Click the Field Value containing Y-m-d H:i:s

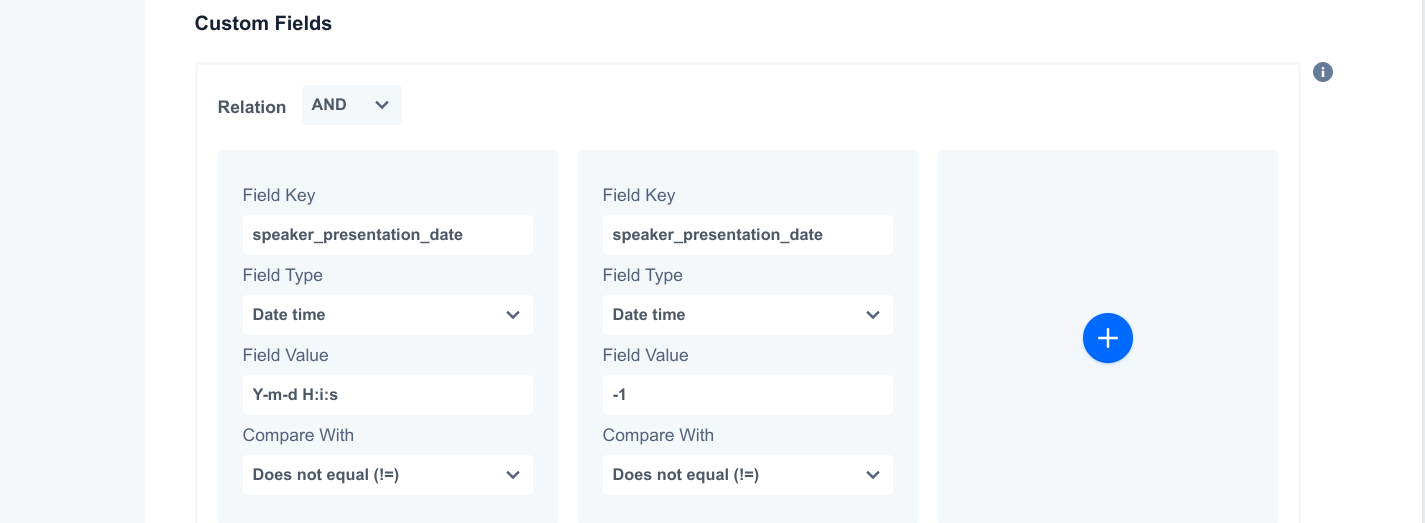388,395
